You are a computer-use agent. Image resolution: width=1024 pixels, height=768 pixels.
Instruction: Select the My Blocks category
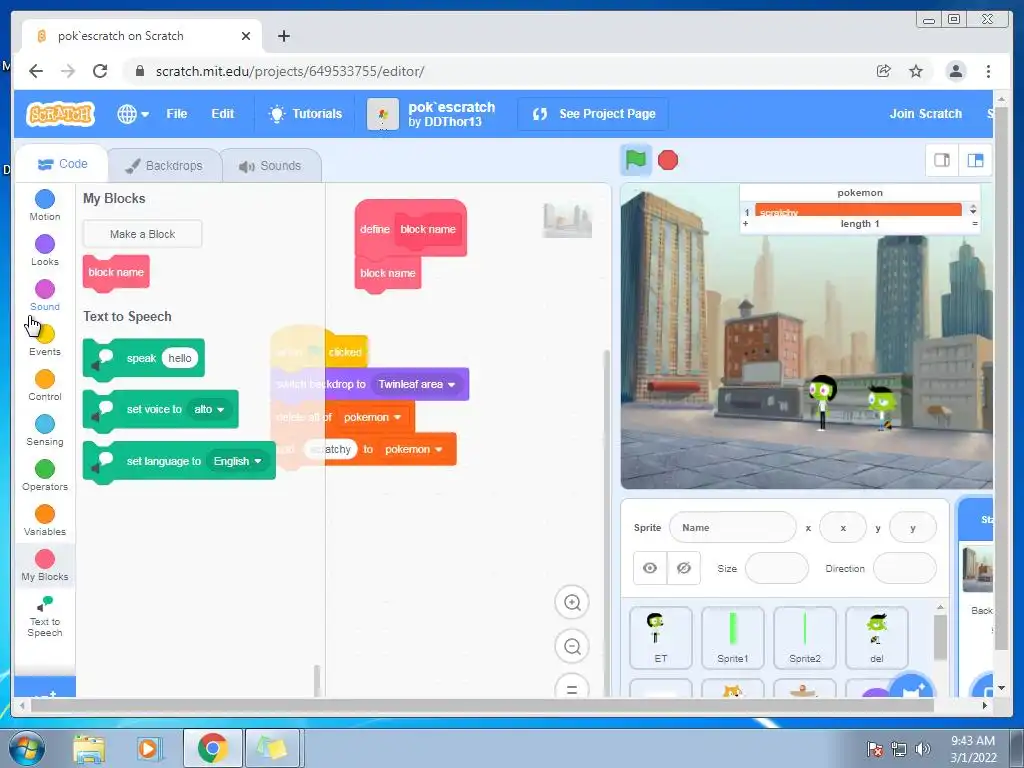tap(44, 566)
